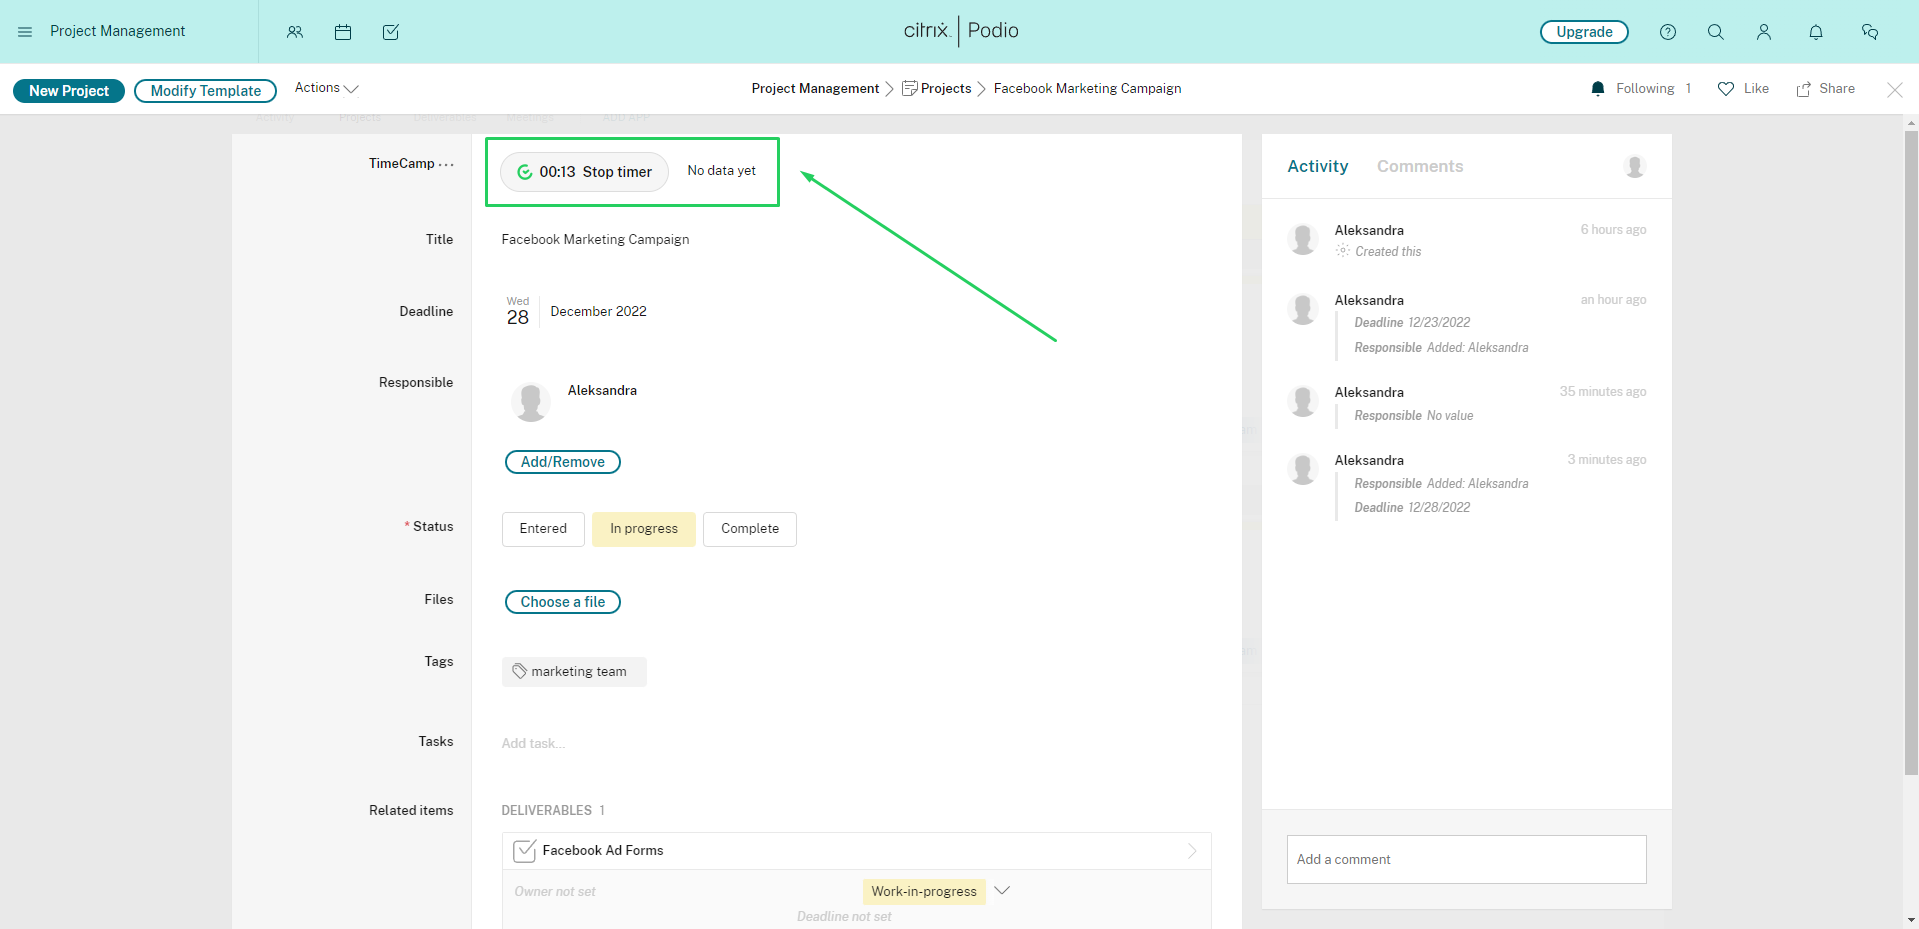The height and width of the screenshot is (929, 1919).
Task: Open the chat conversations icon
Action: click(1869, 32)
